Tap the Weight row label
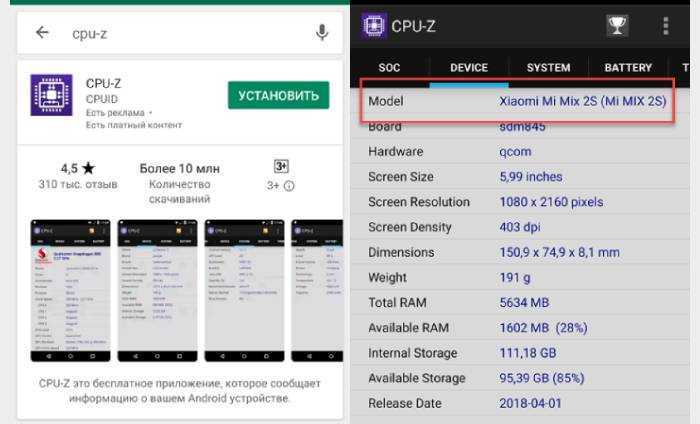Viewport: 700px width, 424px height. point(387,278)
